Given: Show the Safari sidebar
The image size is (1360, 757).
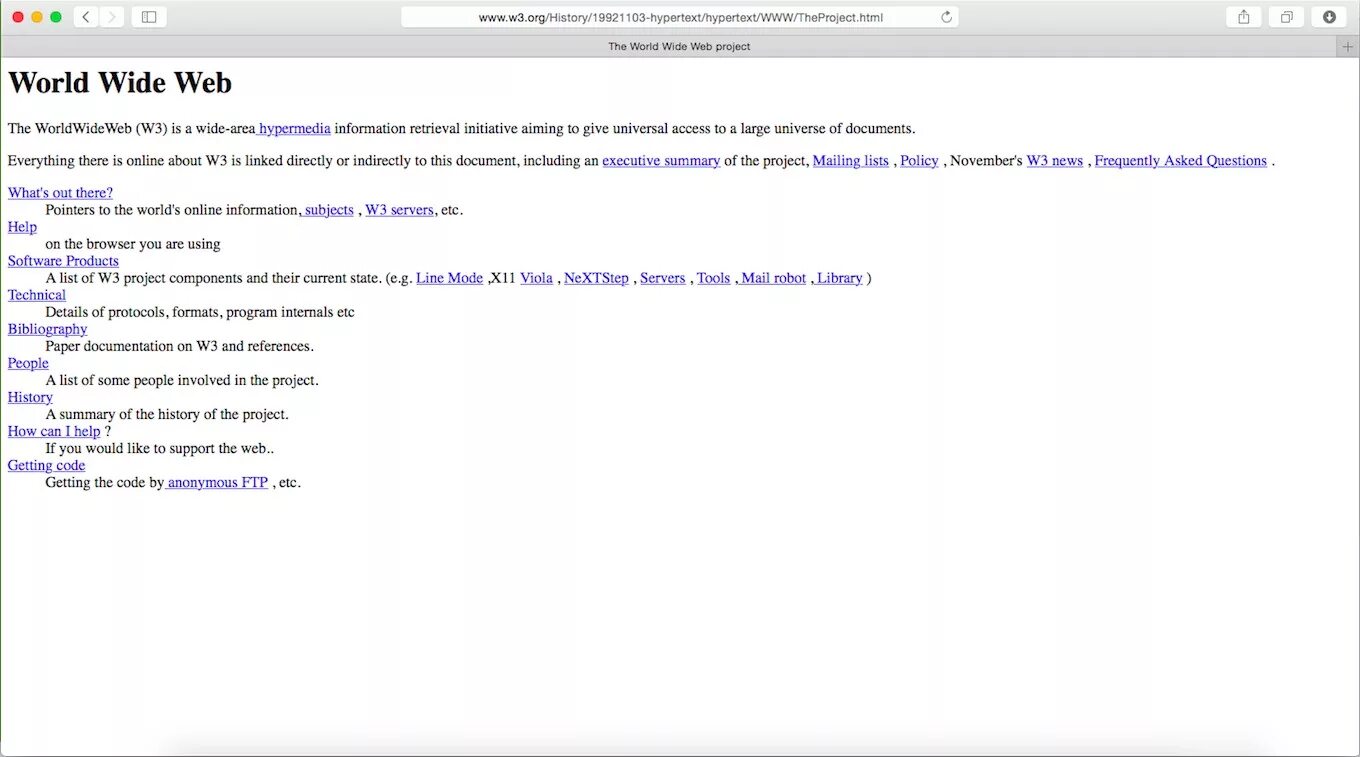Looking at the screenshot, I should [x=149, y=17].
